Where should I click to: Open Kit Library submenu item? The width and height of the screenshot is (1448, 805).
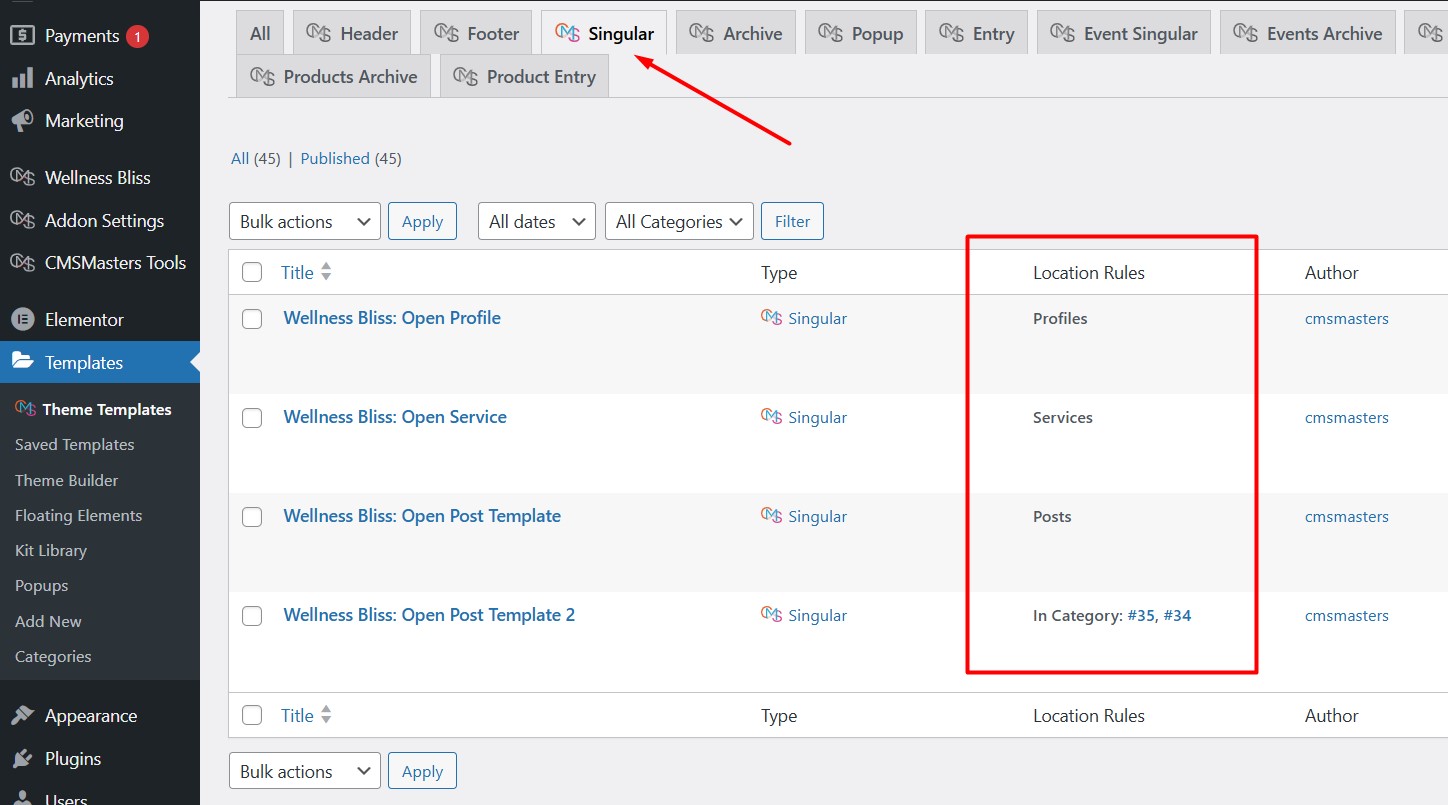pos(51,550)
